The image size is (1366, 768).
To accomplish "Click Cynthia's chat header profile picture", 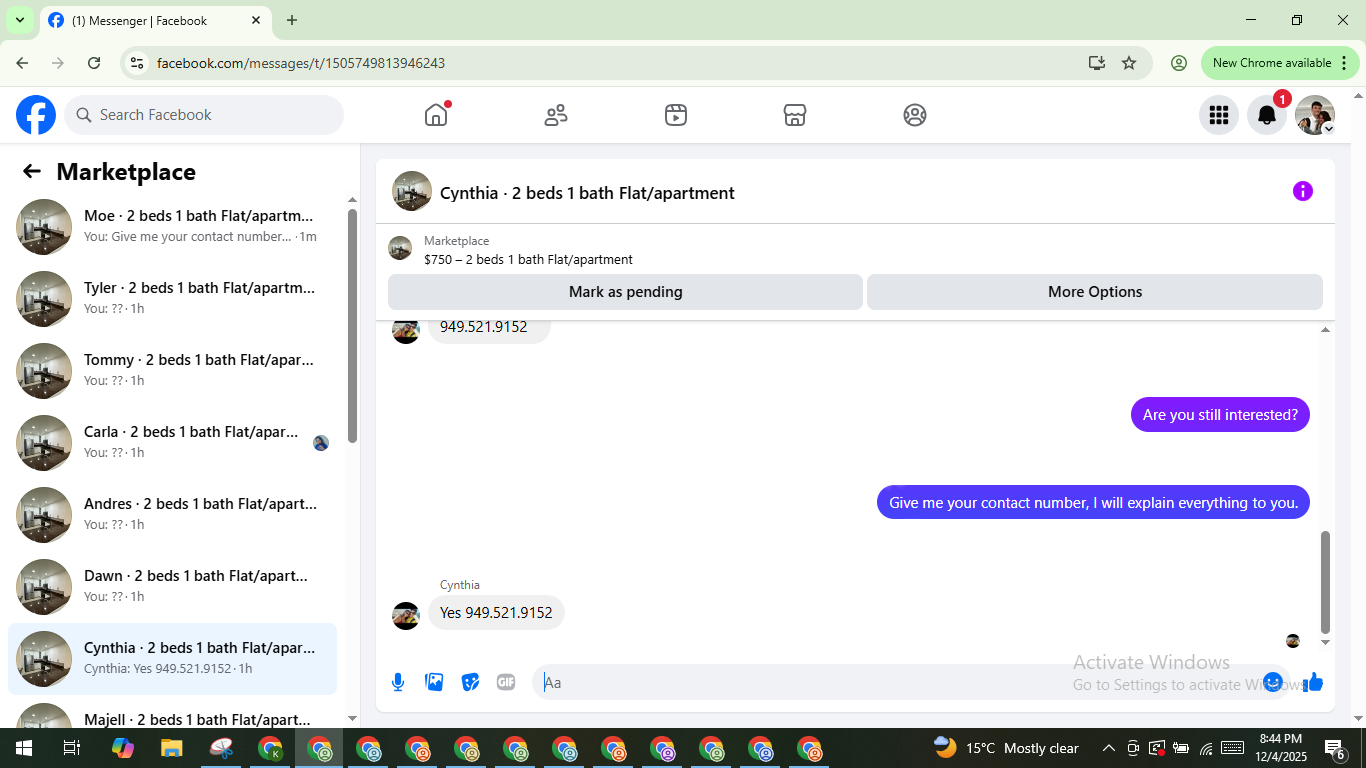I will 412,191.
